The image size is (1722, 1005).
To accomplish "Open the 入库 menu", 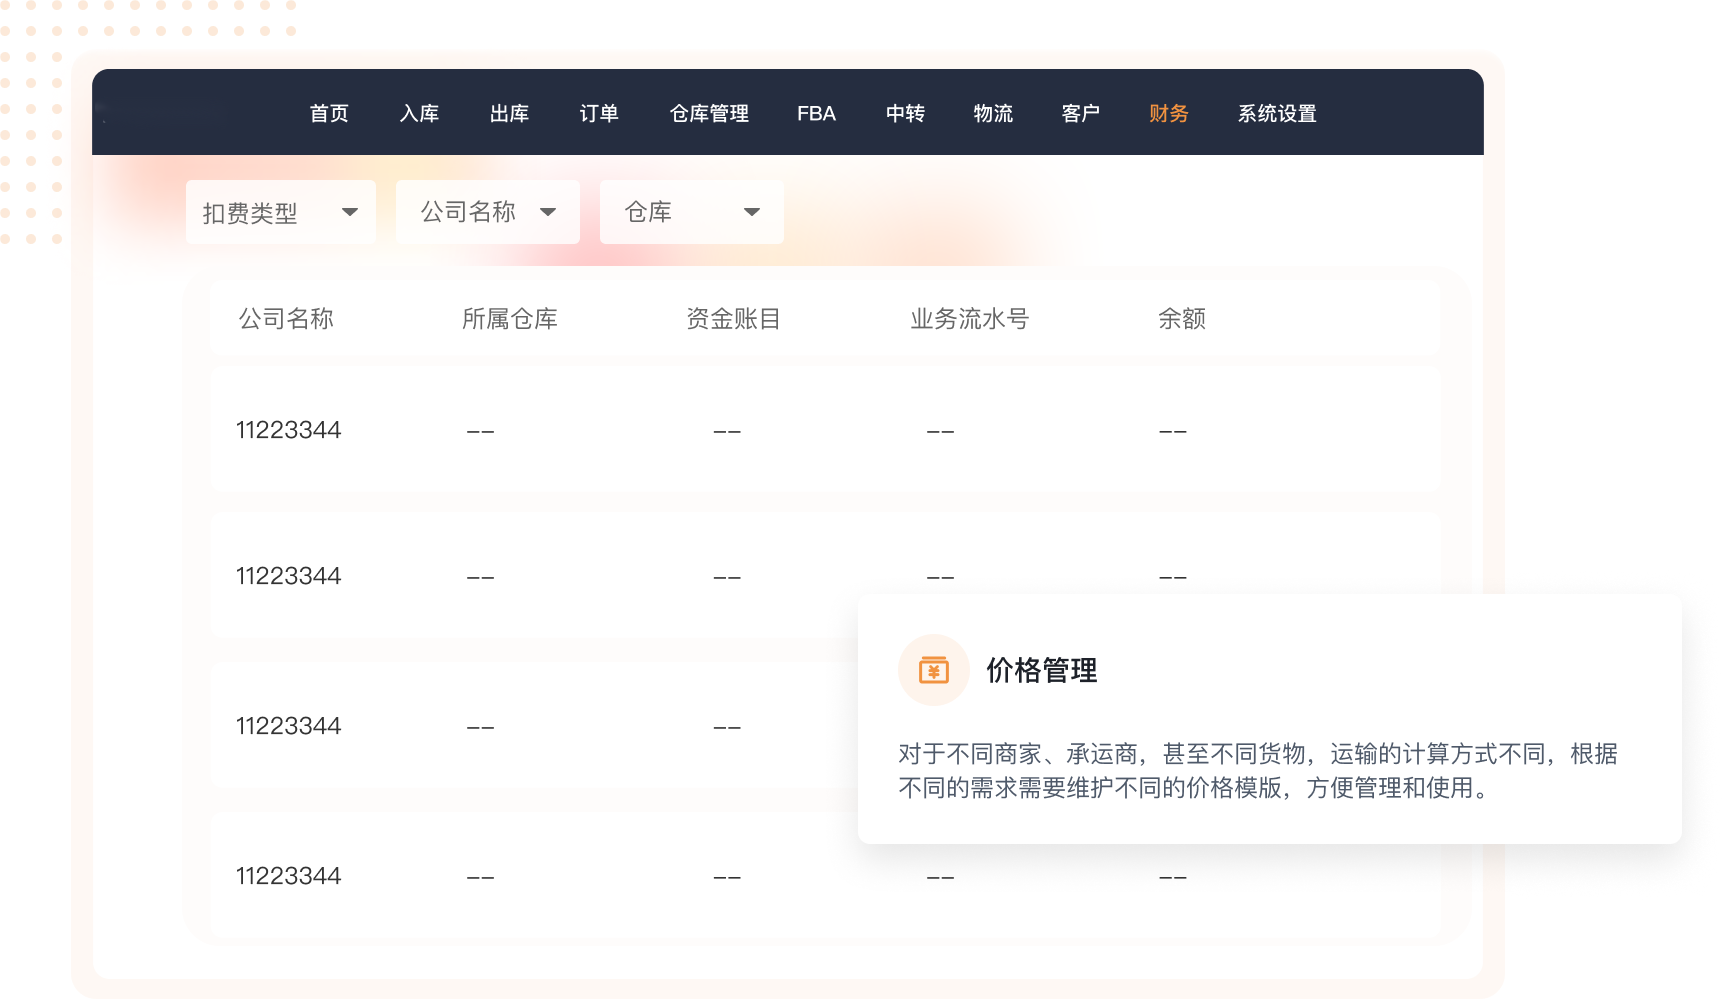I will click(x=419, y=114).
